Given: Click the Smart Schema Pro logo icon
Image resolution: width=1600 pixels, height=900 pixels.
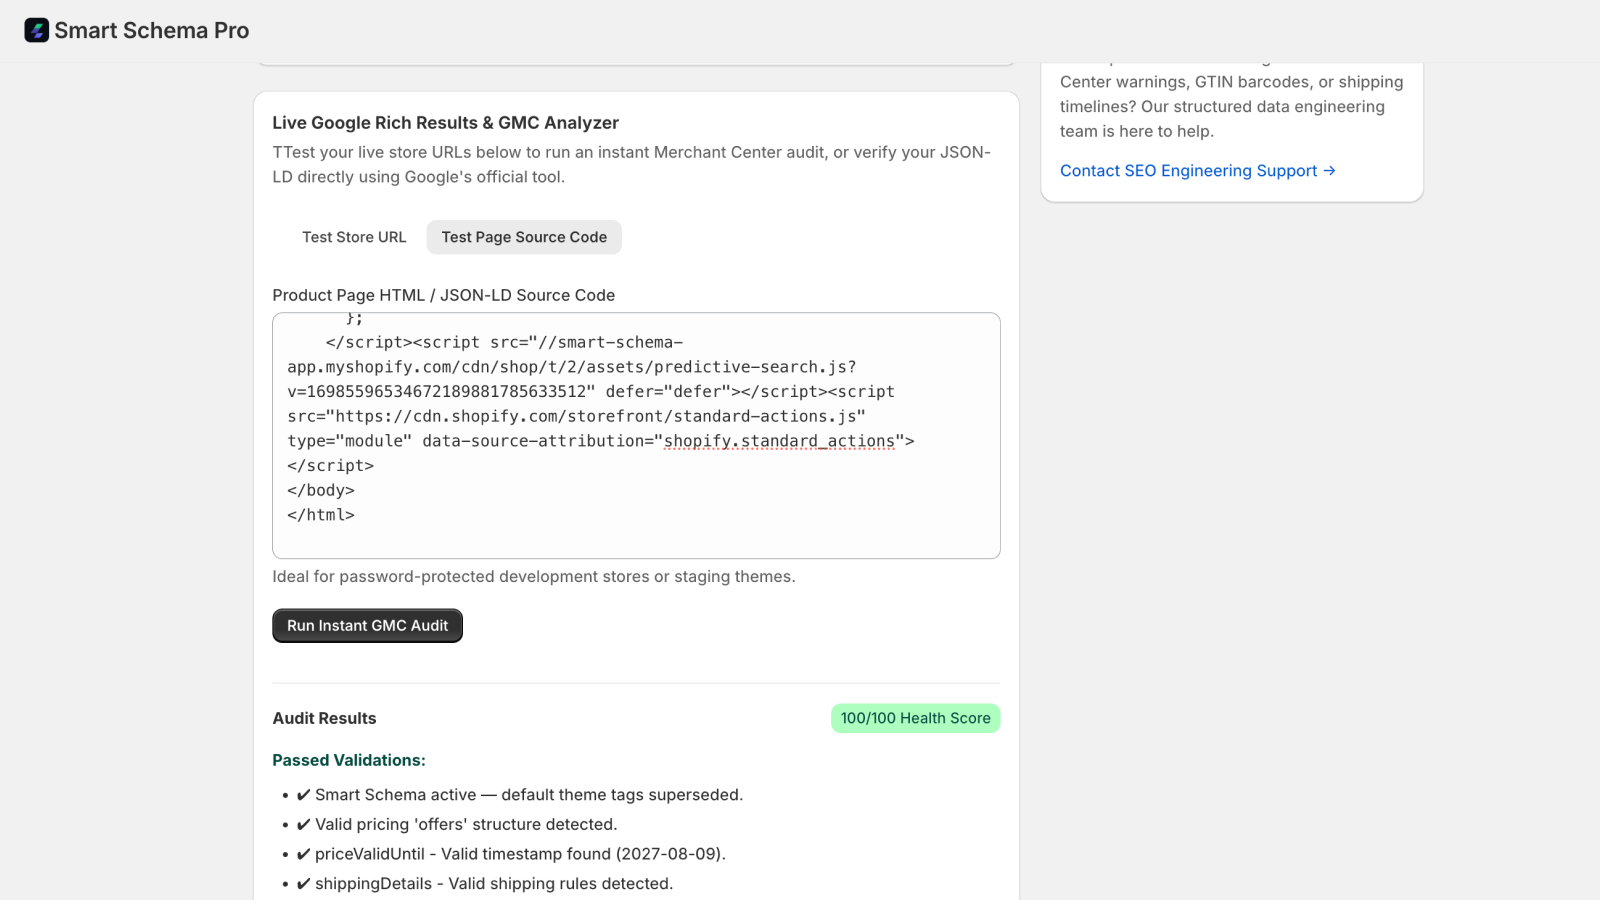Looking at the screenshot, I should click(x=37, y=30).
